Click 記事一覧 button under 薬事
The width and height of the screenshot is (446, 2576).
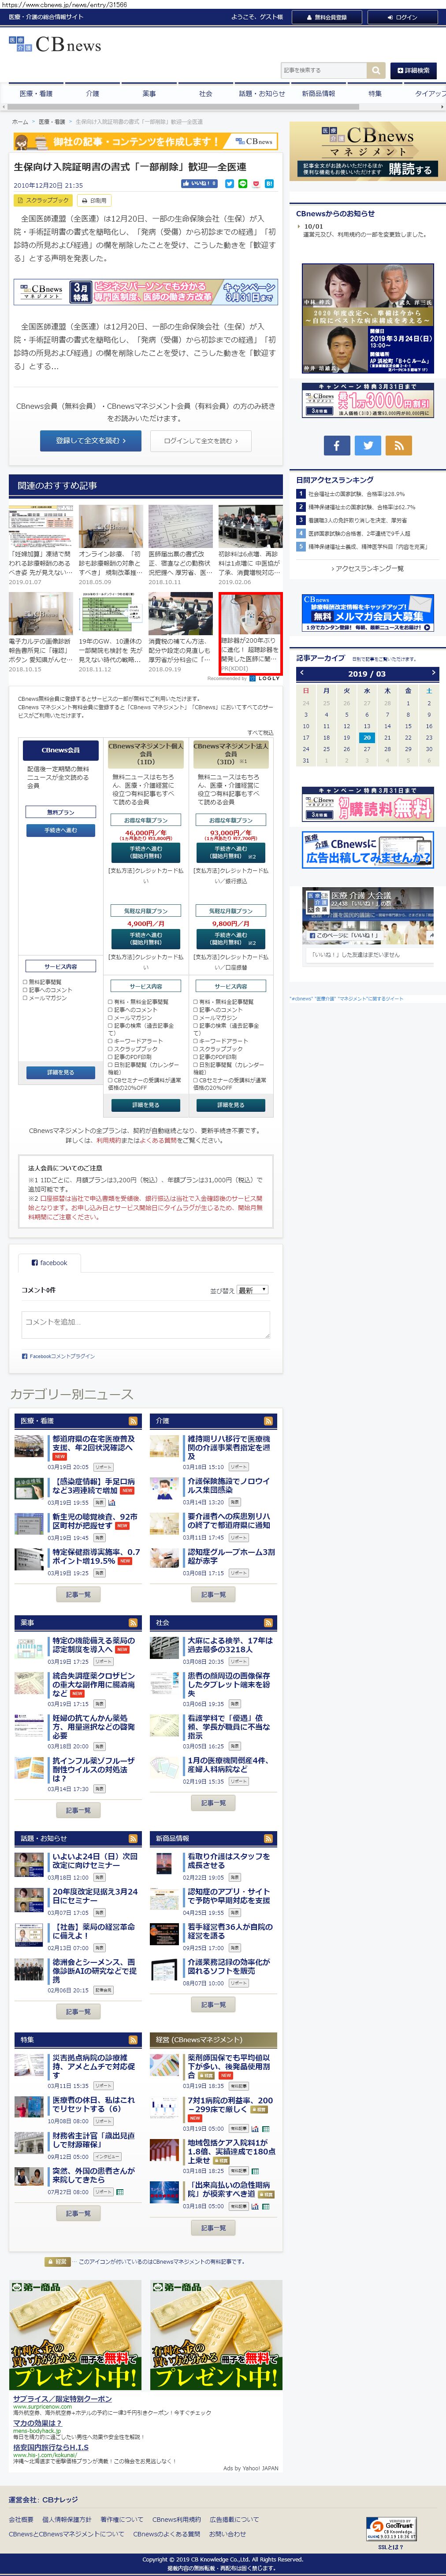point(77,1811)
